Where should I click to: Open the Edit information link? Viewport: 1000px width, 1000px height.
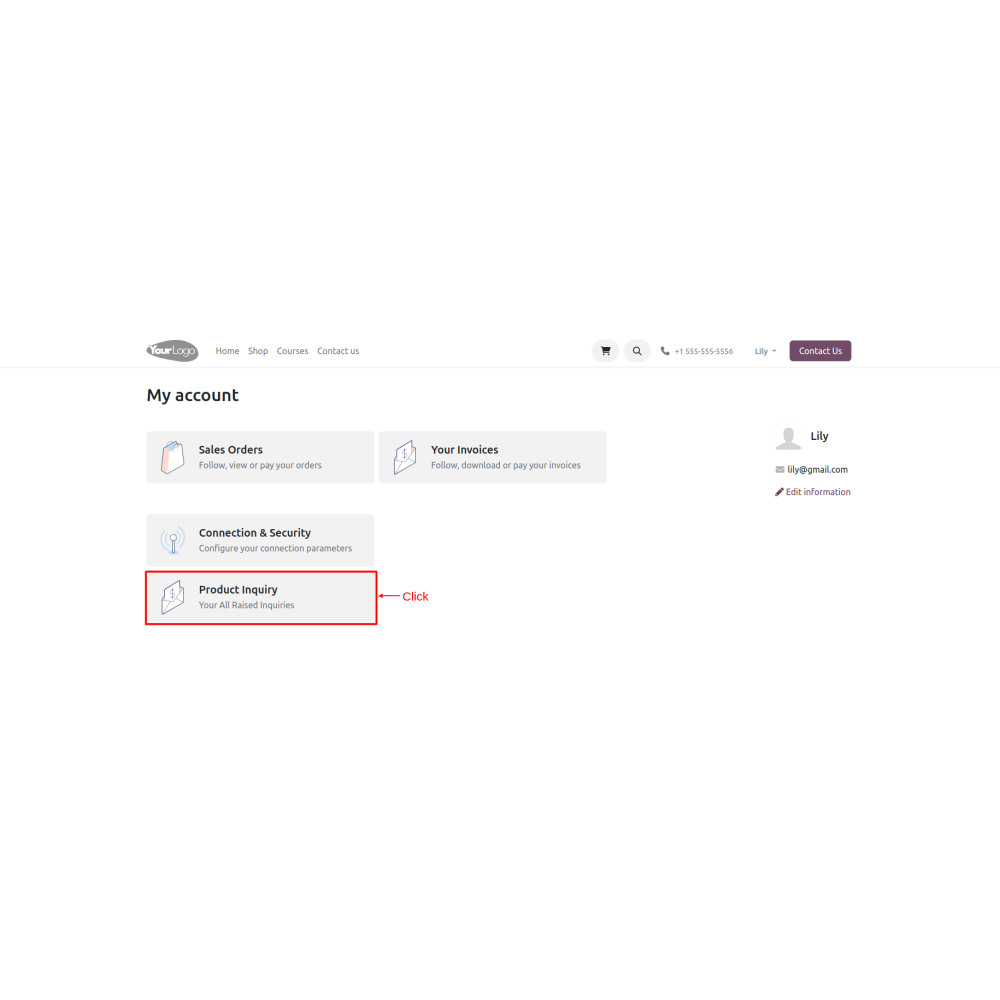click(x=818, y=492)
